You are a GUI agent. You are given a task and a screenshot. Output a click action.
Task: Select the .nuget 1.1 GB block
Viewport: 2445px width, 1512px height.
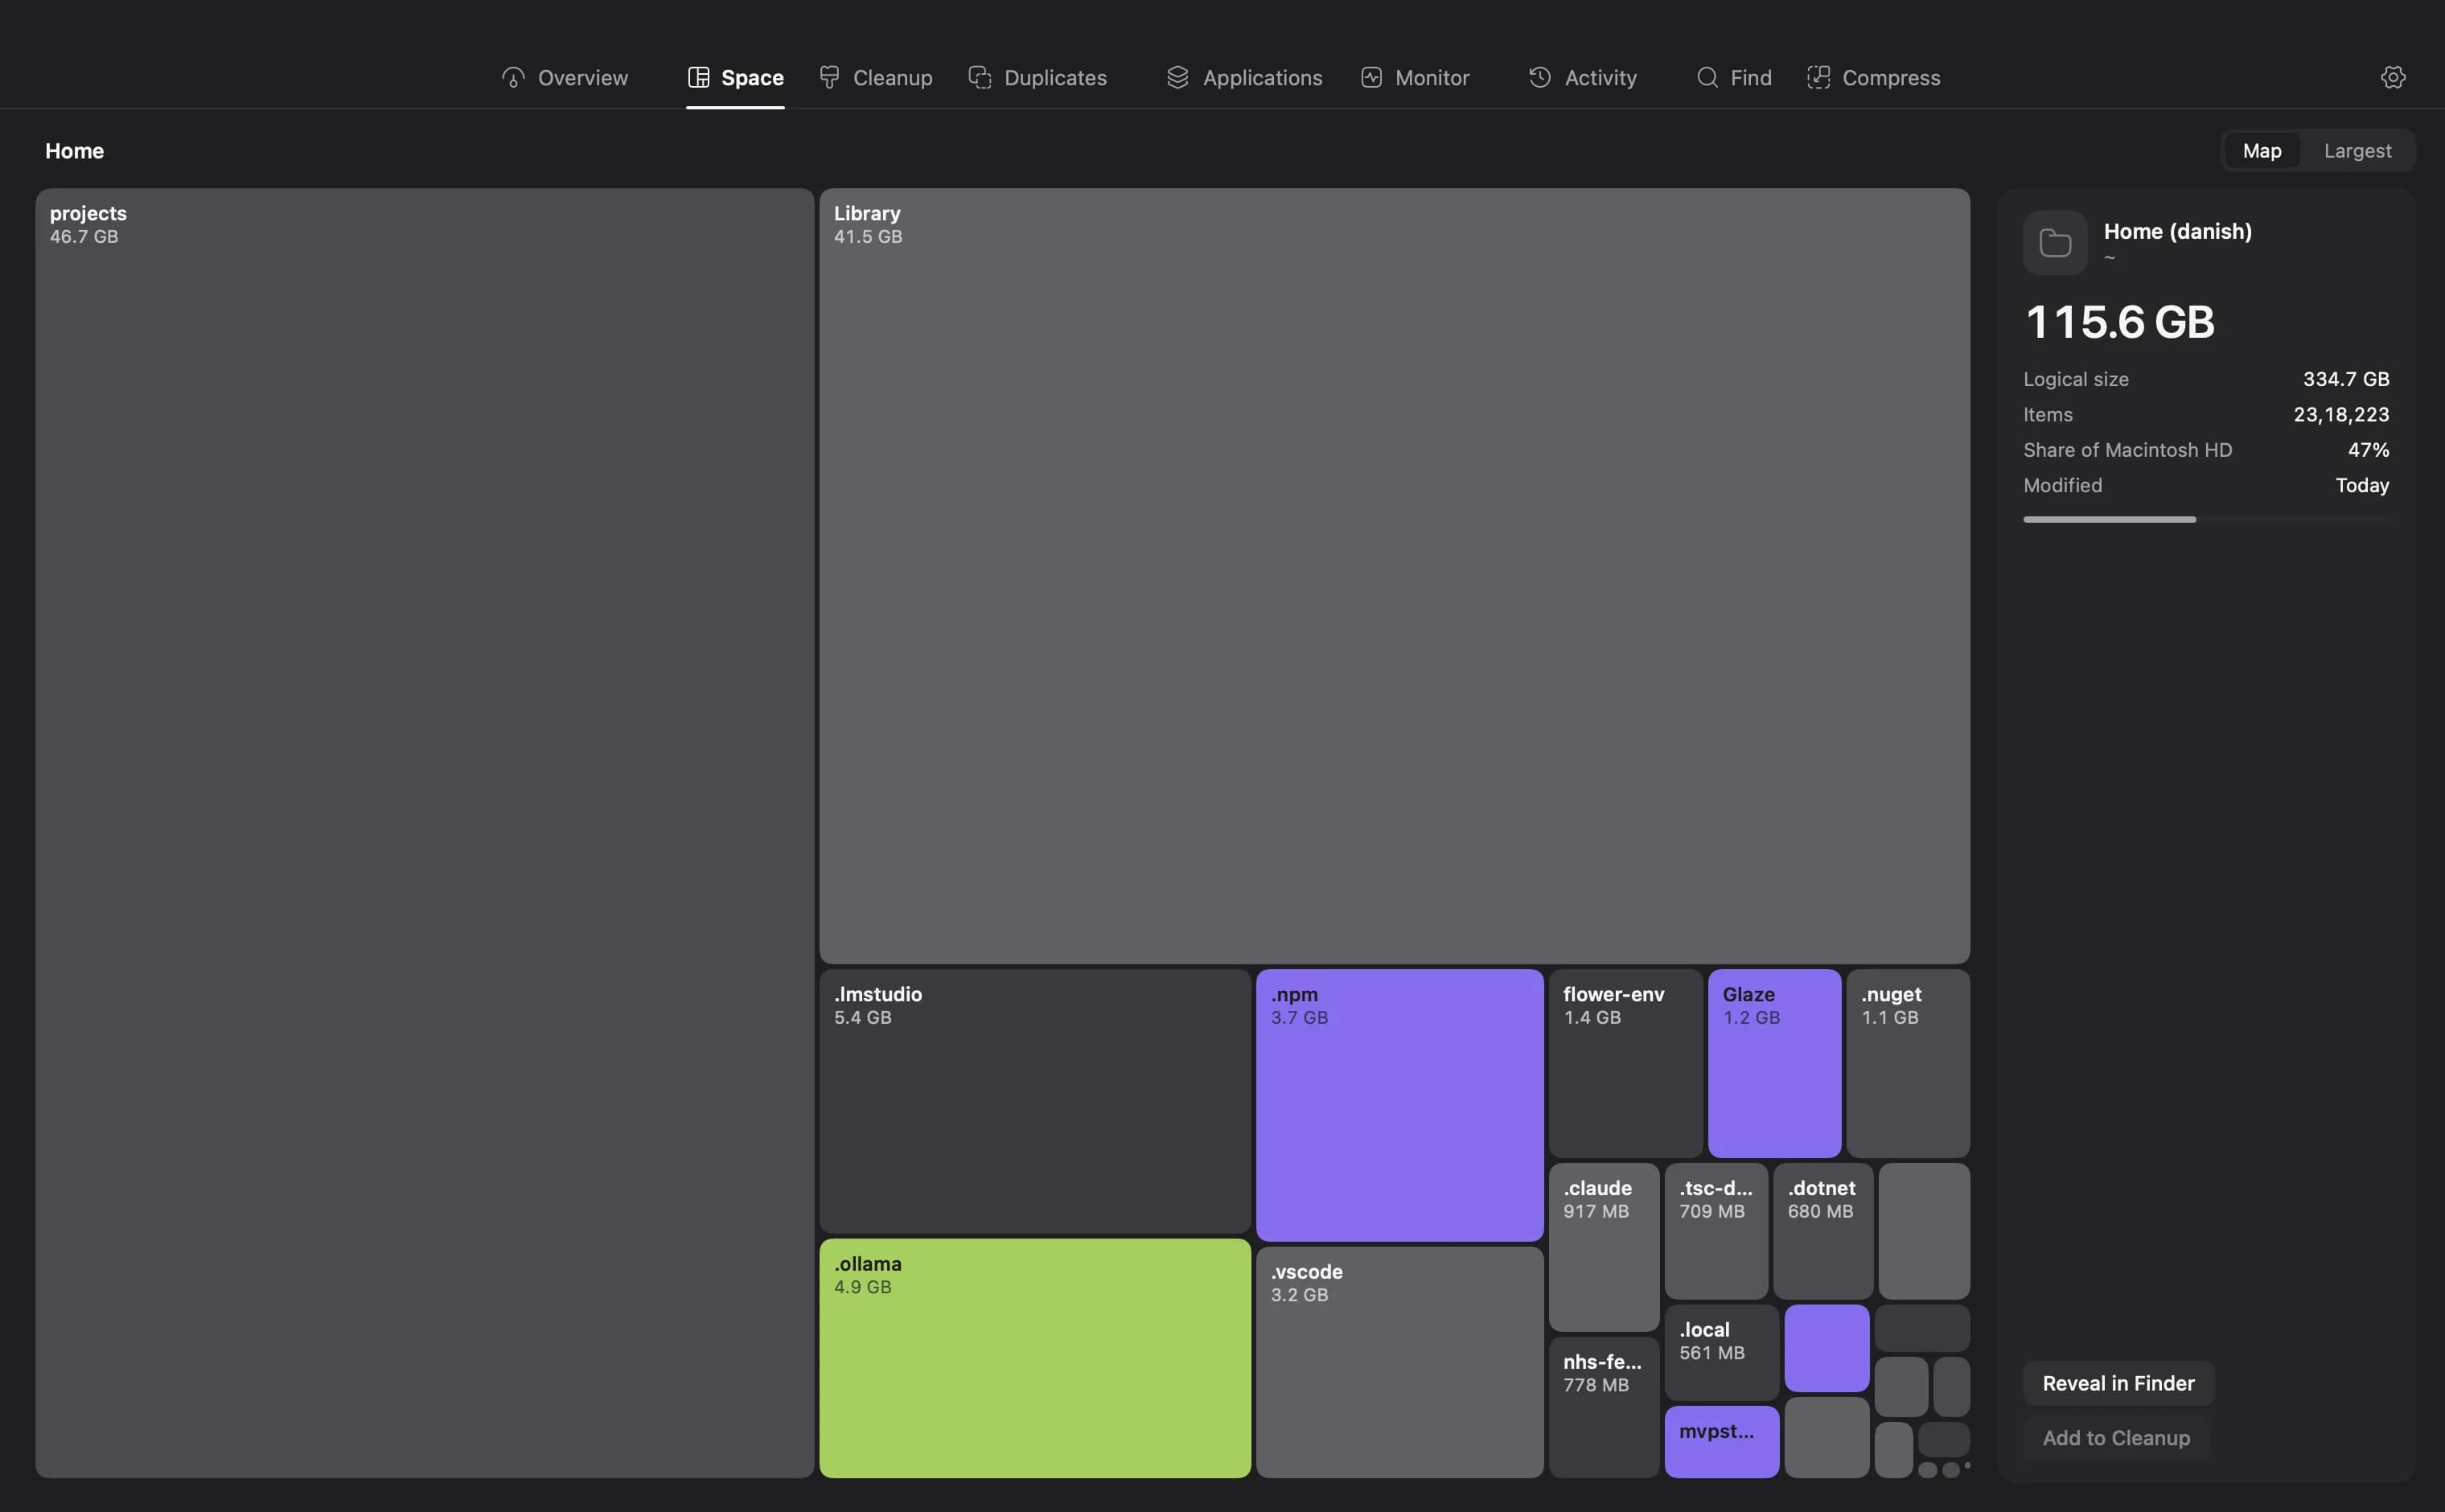click(x=1908, y=1063)
